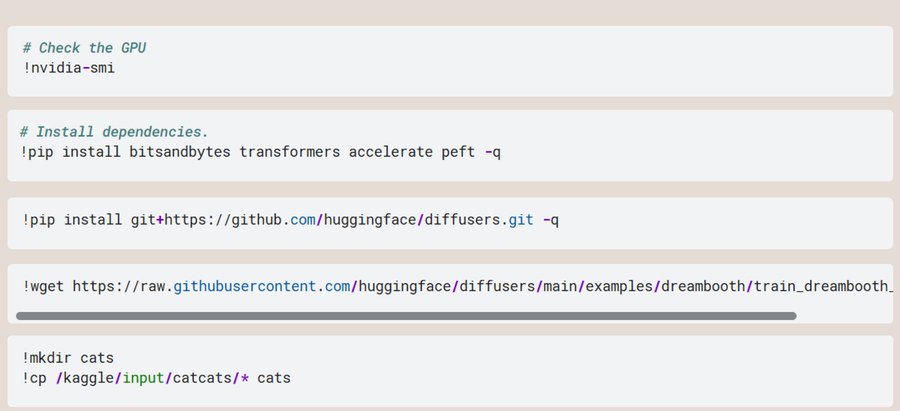Click 'huggingface' in the pip git URL
Screen dimensions: 900x411
click(x=370, y=219)
